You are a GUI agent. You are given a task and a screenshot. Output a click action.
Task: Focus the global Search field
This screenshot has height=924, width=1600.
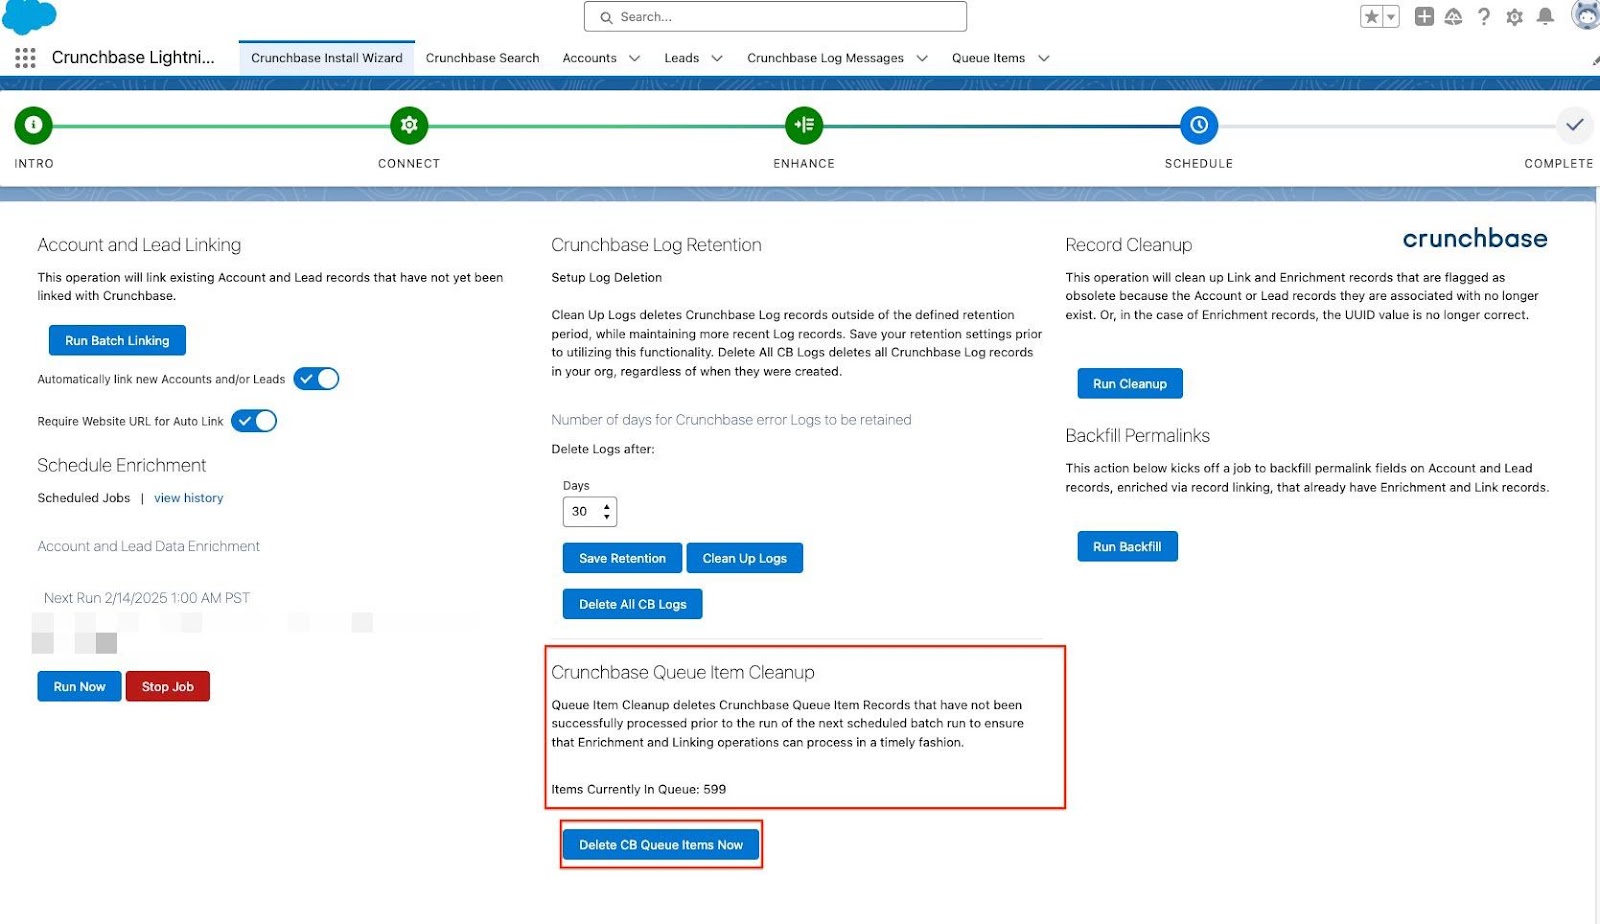(775, 17)
